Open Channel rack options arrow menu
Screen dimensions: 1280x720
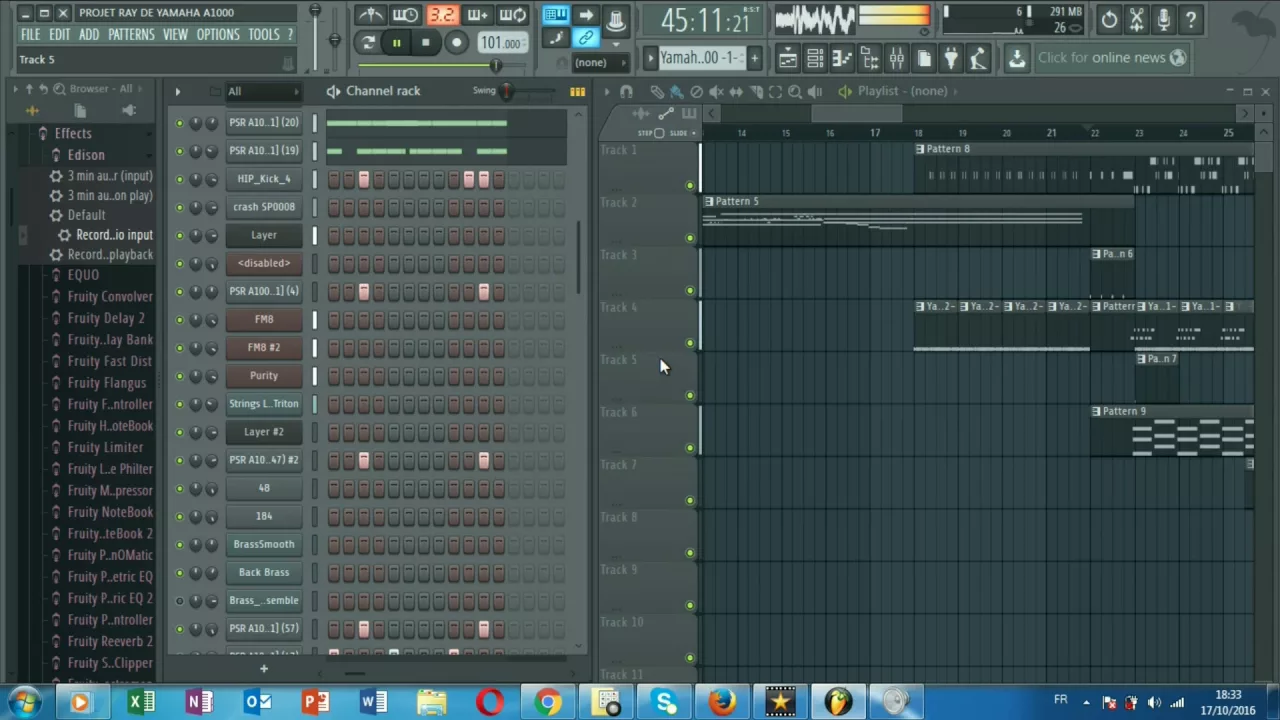[x=178, y=91]
